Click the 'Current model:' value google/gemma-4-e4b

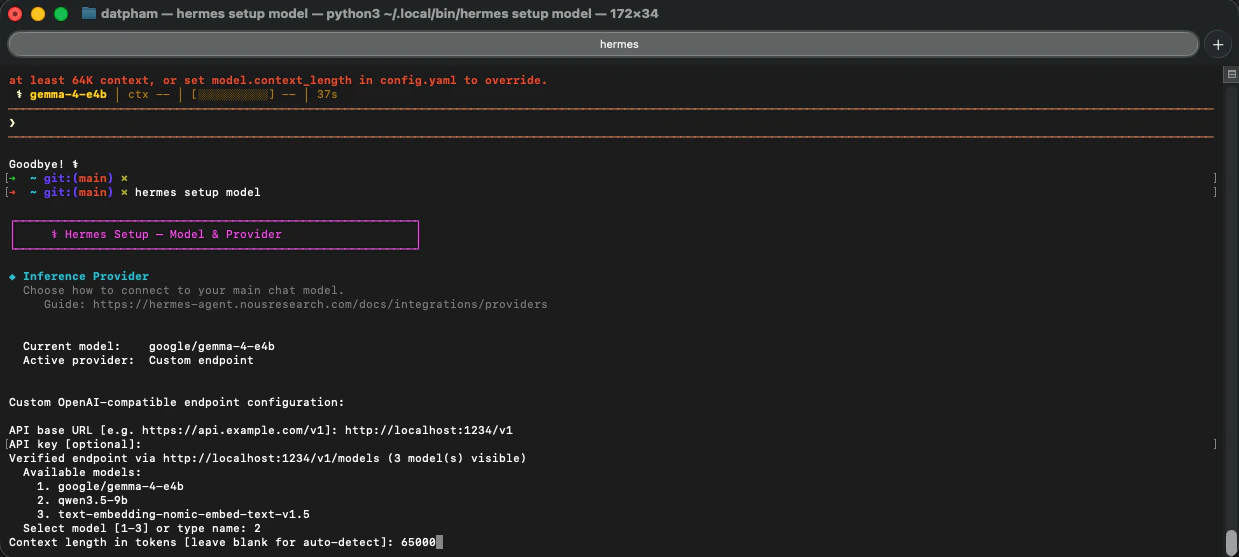click(x=212, y=346)
